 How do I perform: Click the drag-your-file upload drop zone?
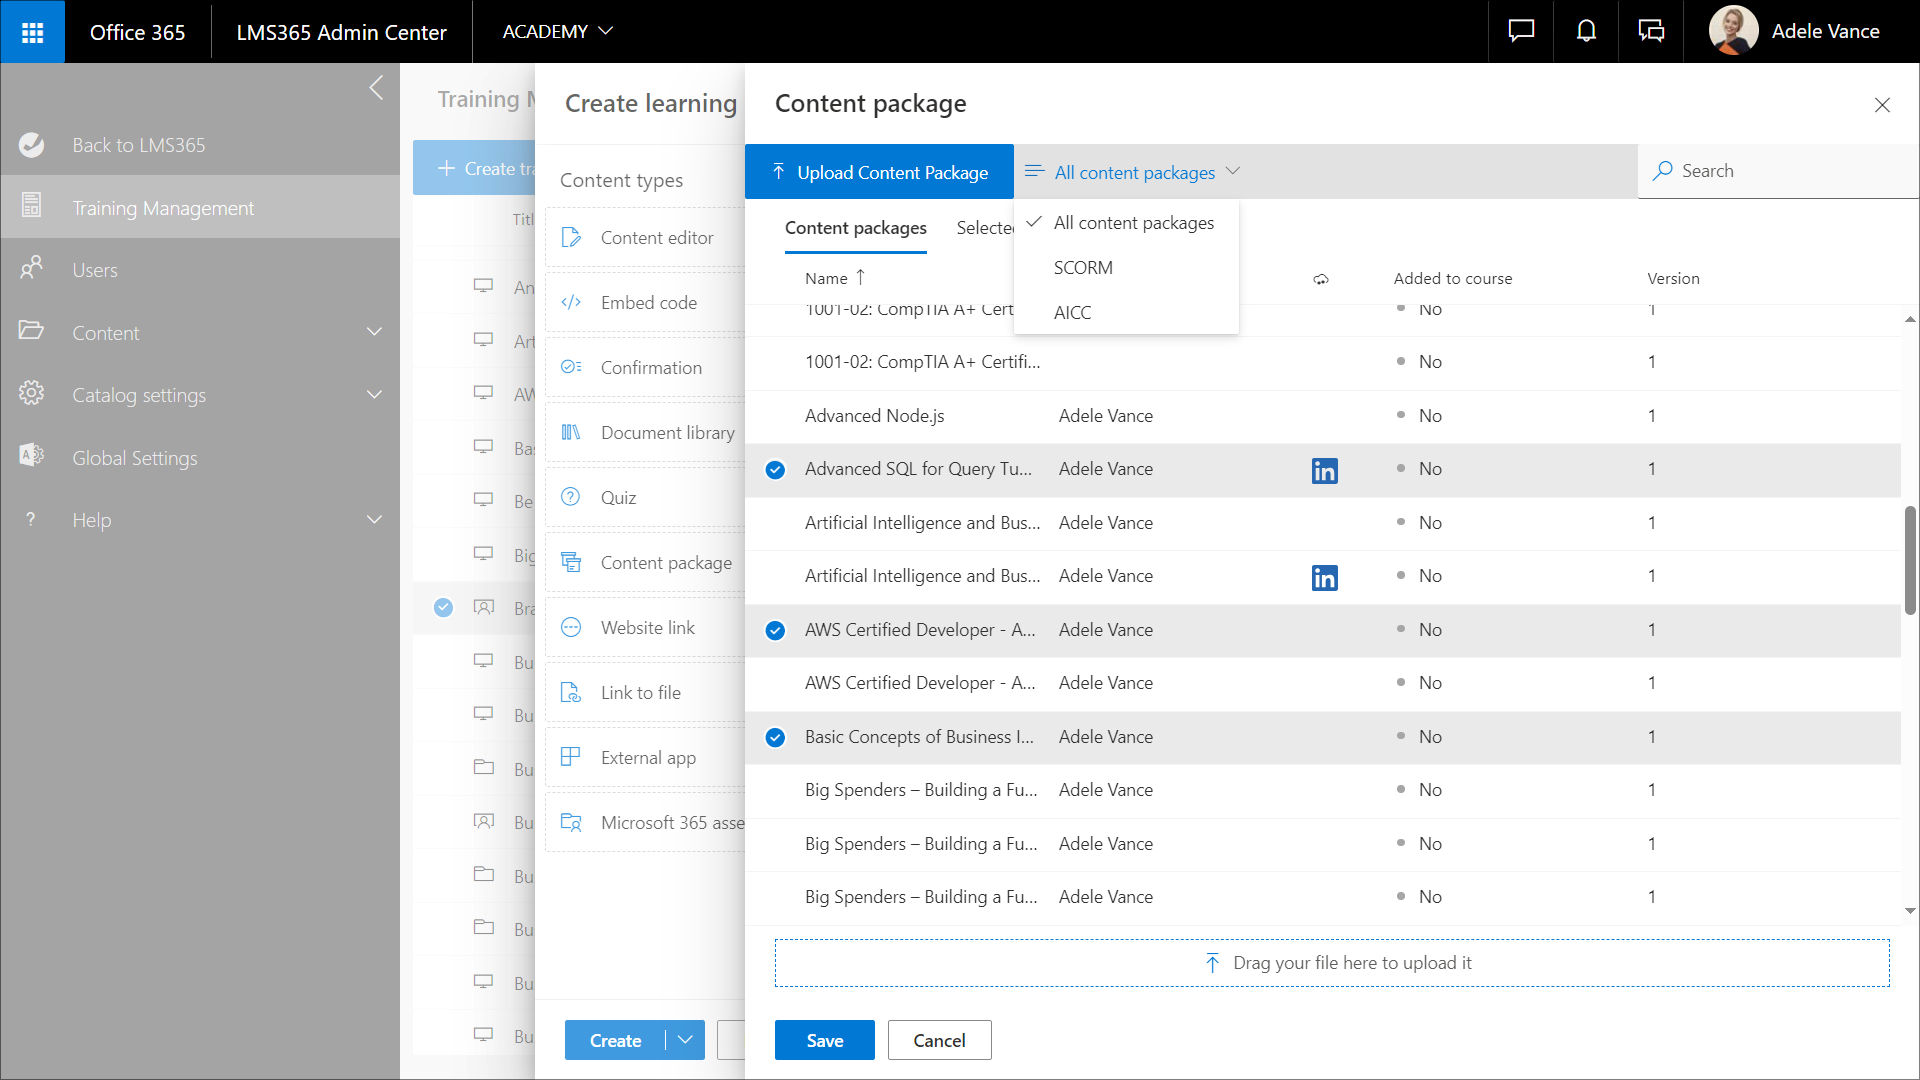click(x=1332, y=962)
